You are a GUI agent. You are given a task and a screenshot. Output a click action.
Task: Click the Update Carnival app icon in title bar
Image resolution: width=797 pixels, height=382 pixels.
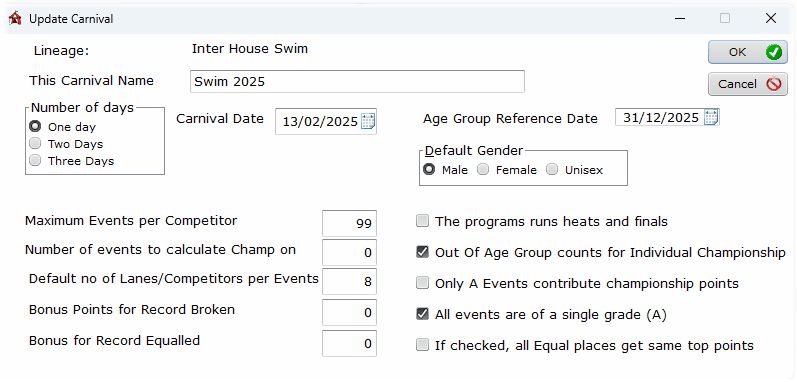(15, 19)
